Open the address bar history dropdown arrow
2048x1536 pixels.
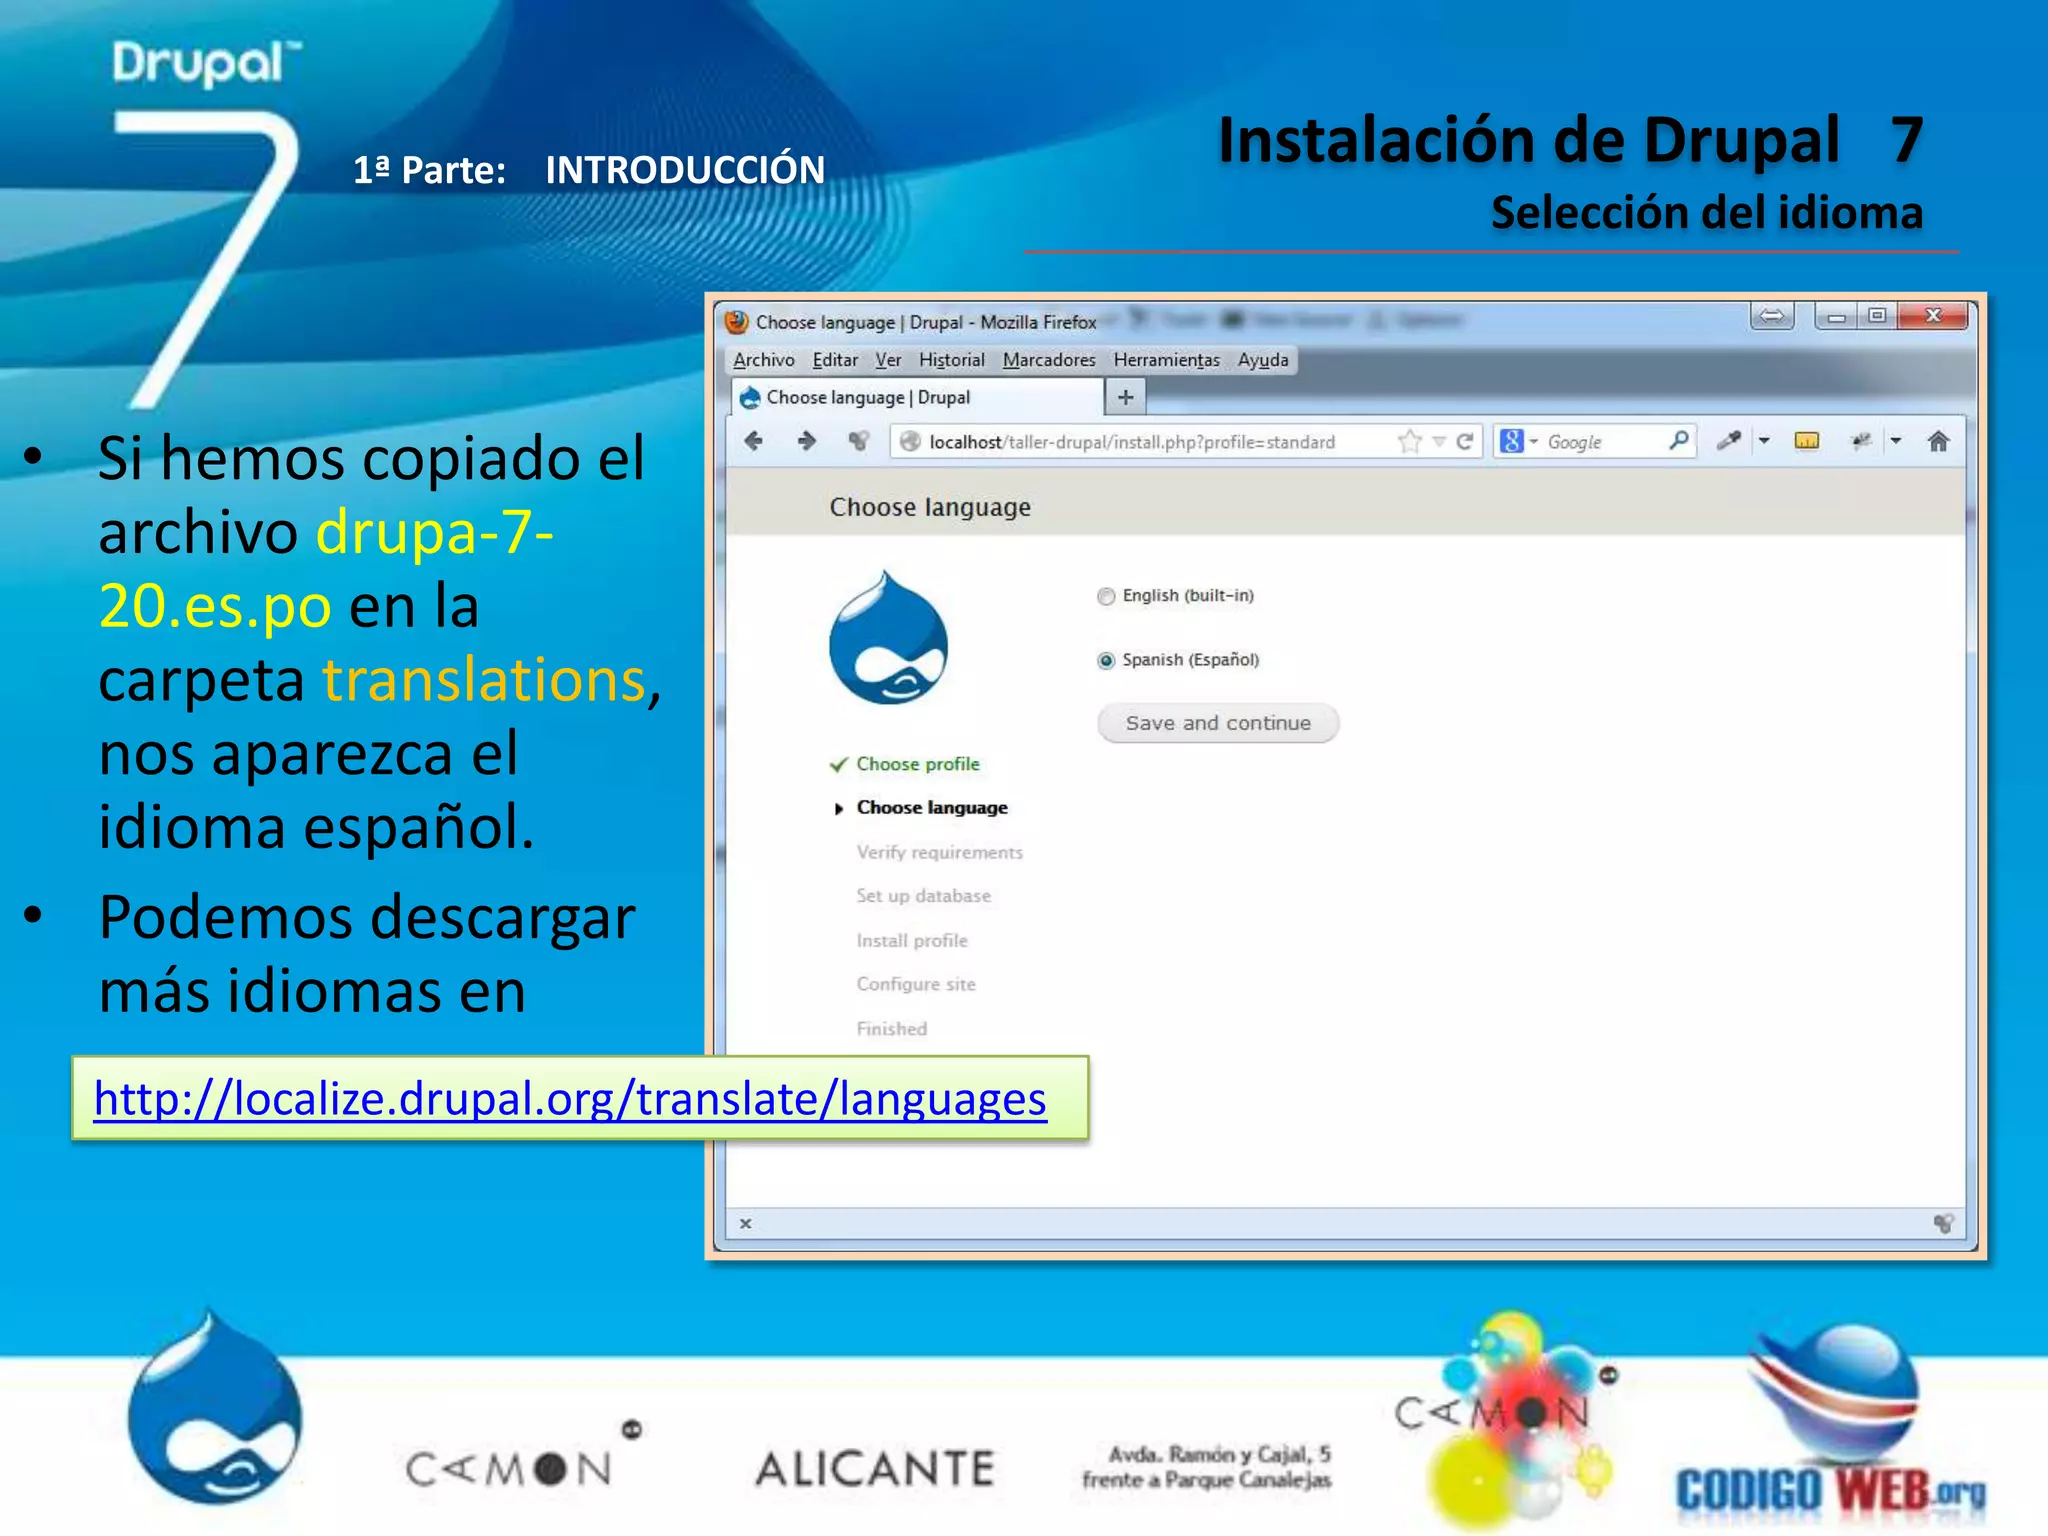tap(1439, 441)
